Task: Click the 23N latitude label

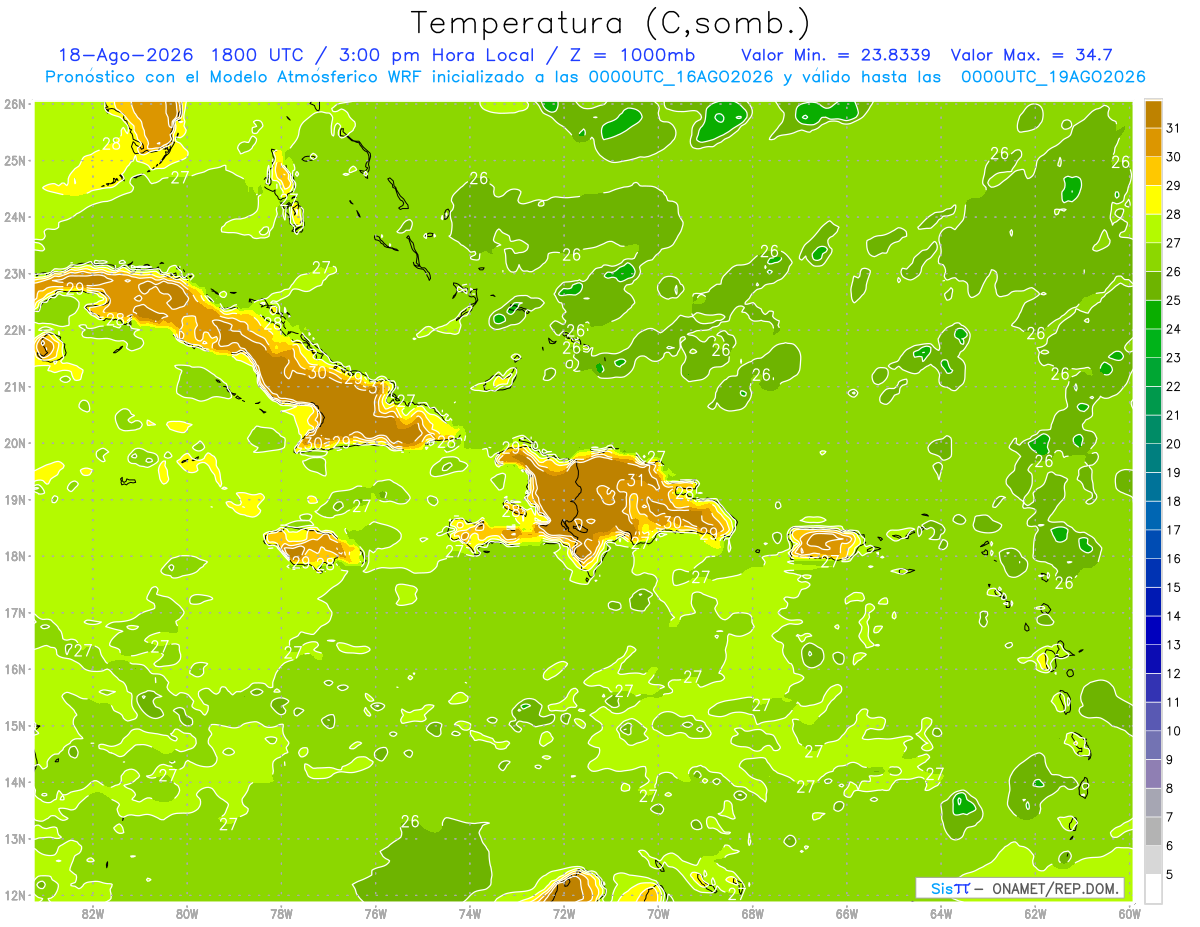Action: tap(15, 273)
